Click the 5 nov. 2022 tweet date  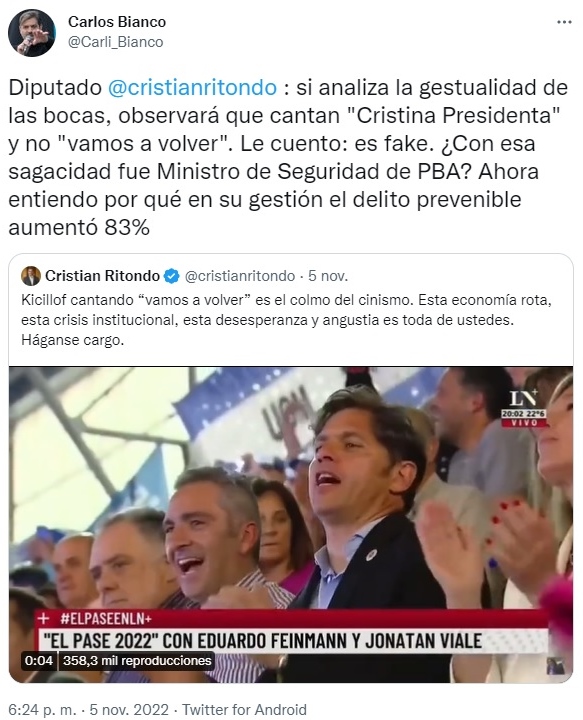(129, 709)
